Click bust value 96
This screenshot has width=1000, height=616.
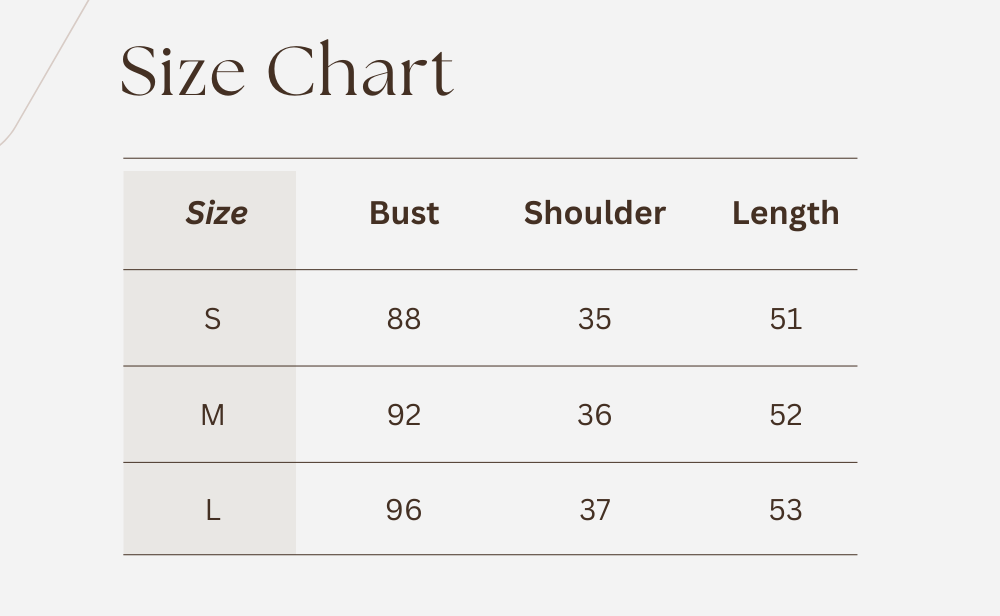click(x=404, y=511)
